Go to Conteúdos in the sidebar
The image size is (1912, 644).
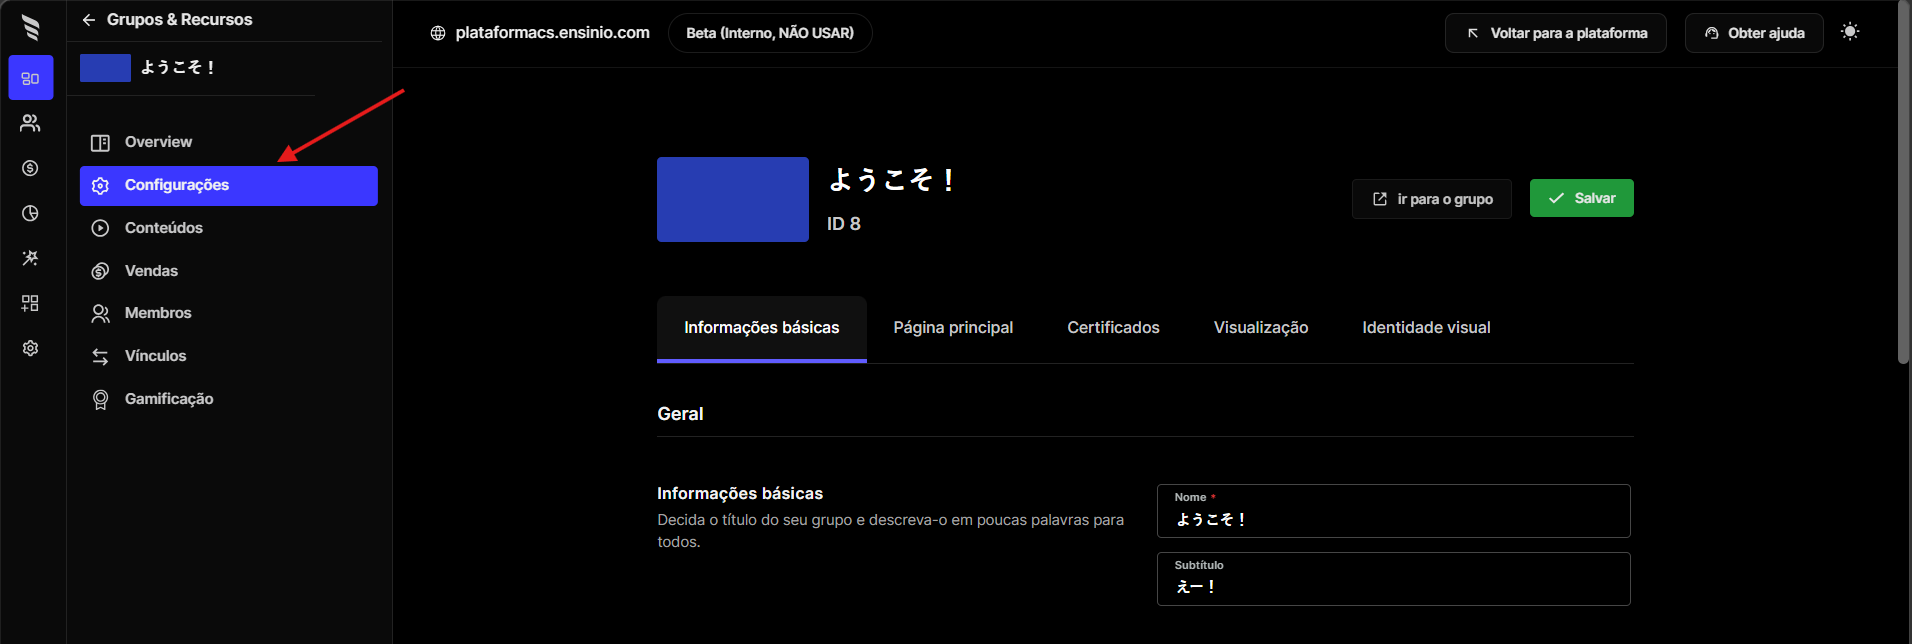[x=163, y=228]
